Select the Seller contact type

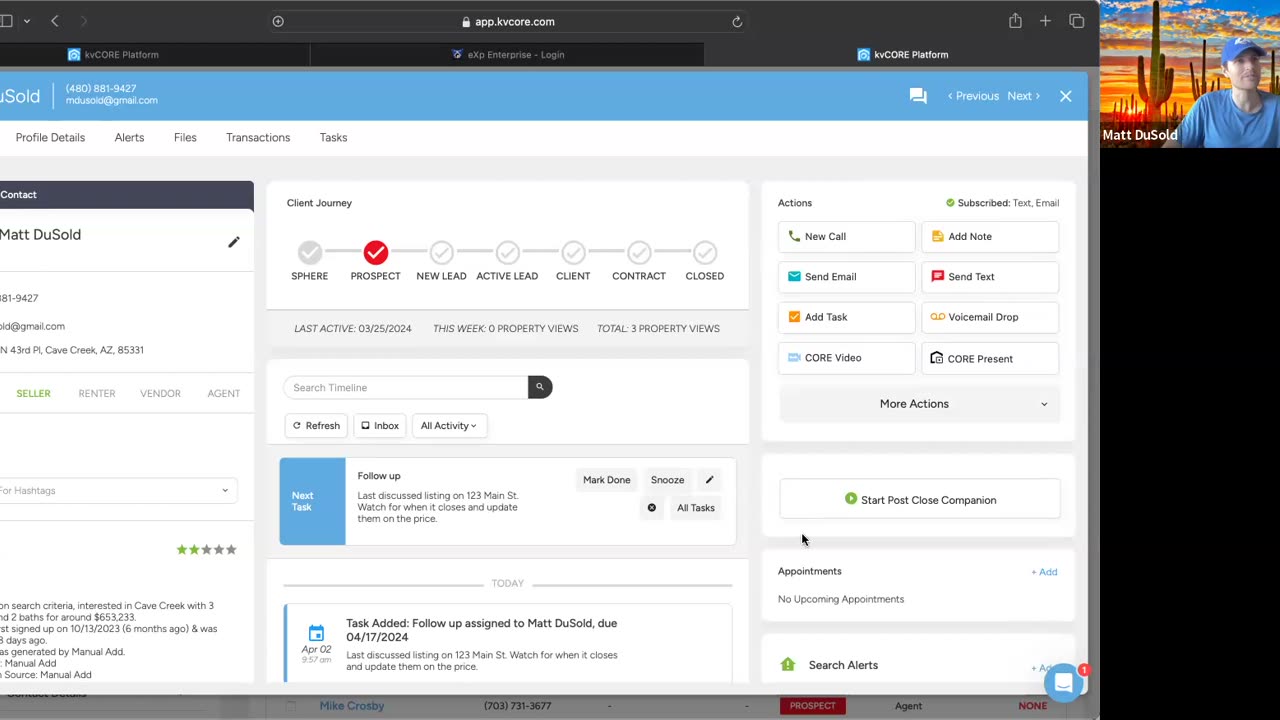click(x=33, y=394)
